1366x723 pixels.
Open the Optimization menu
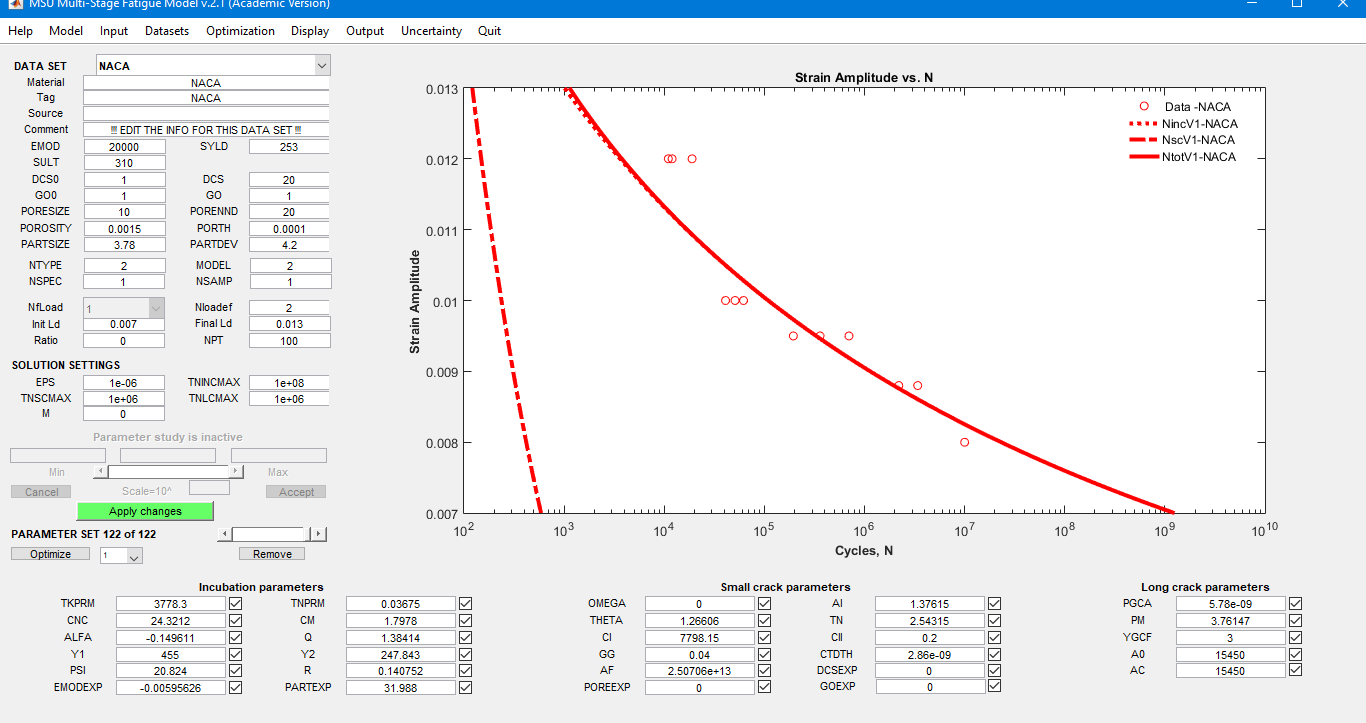(240, 31)
